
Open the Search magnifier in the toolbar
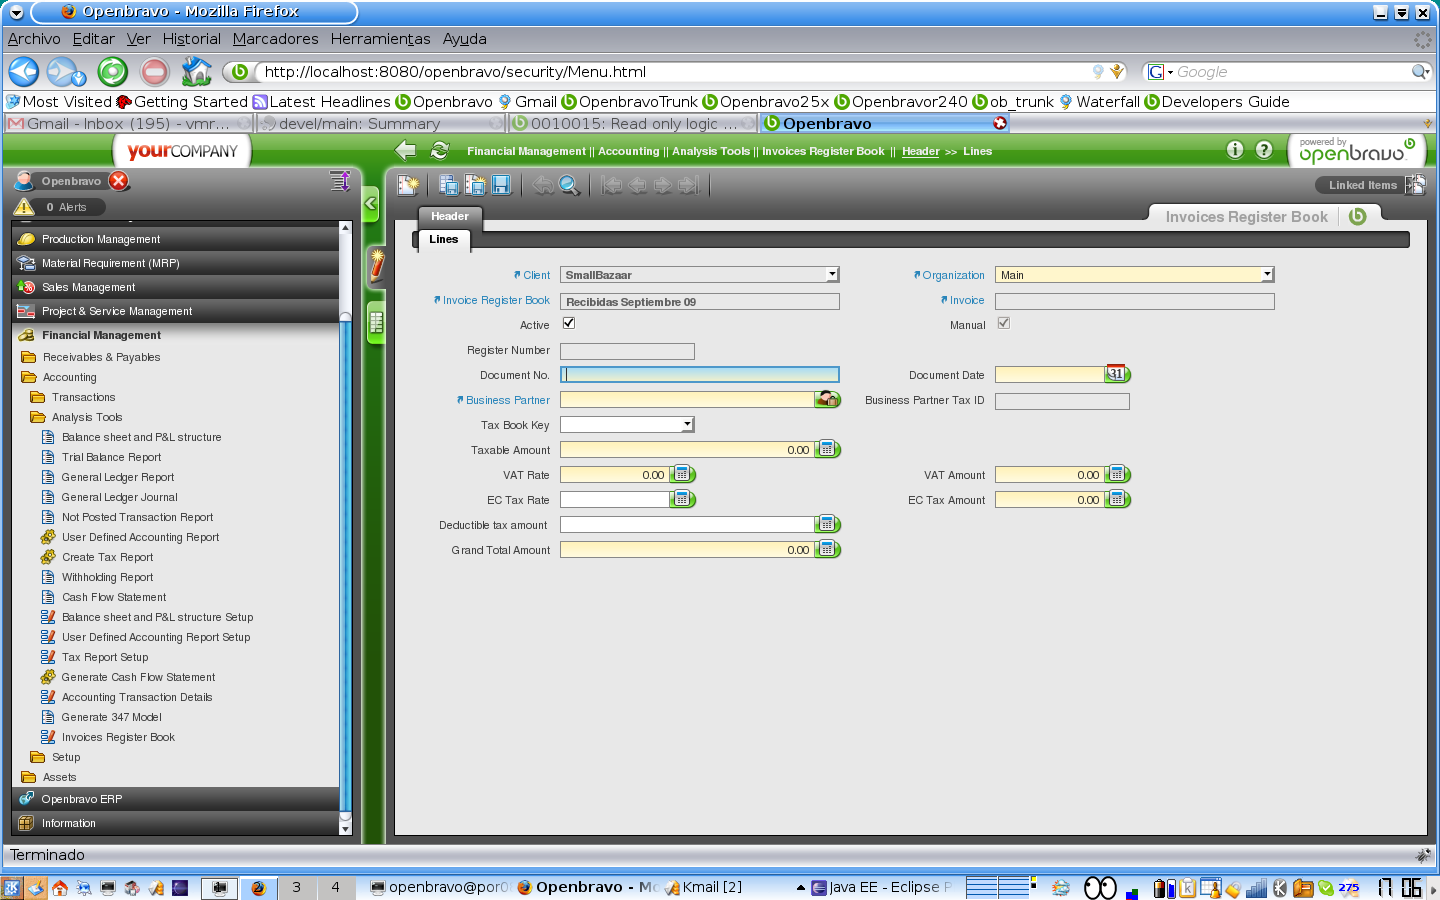(x=569, y=185)
